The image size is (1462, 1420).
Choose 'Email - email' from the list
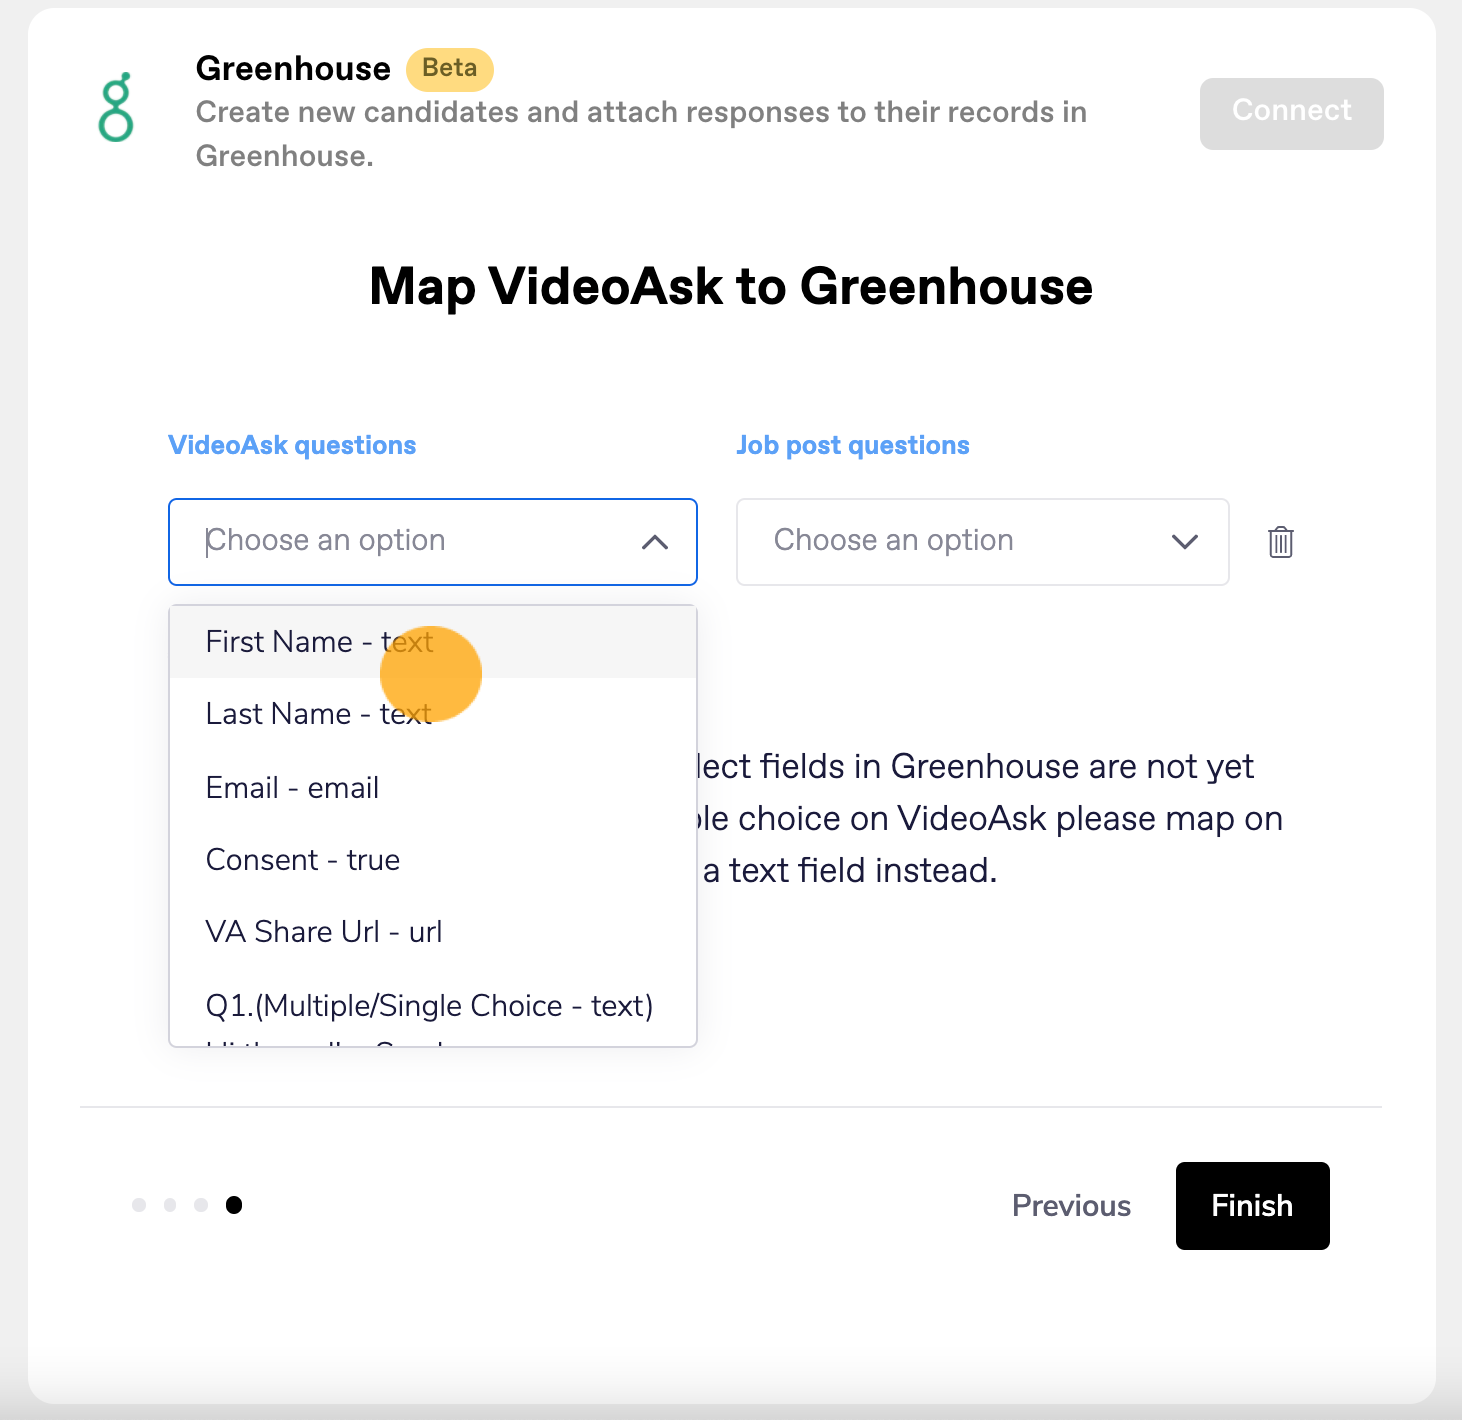433,788
